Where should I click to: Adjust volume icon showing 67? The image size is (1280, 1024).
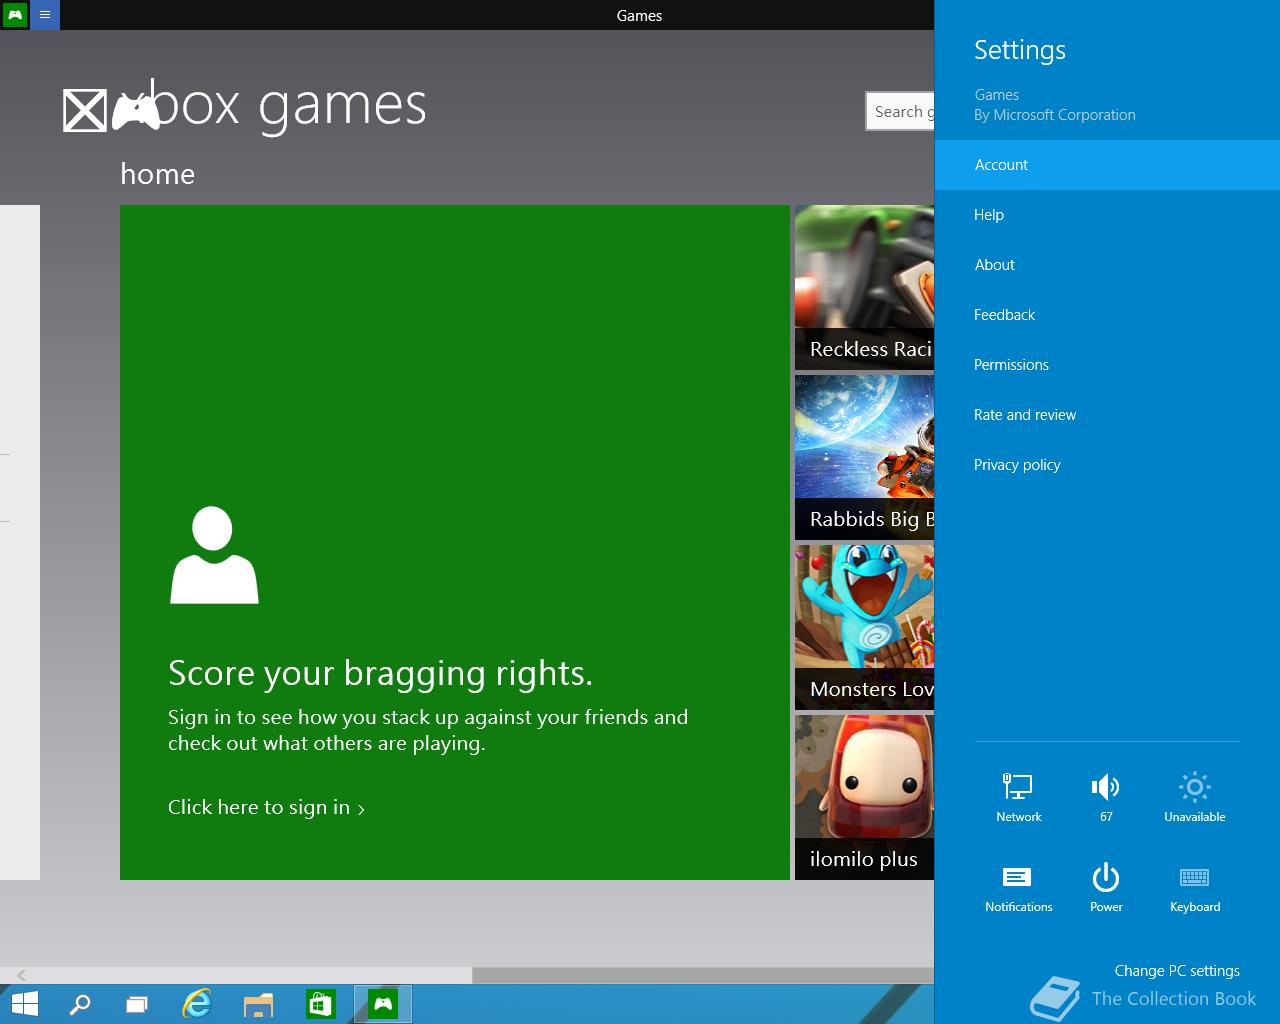click(x=1106, y=797)
